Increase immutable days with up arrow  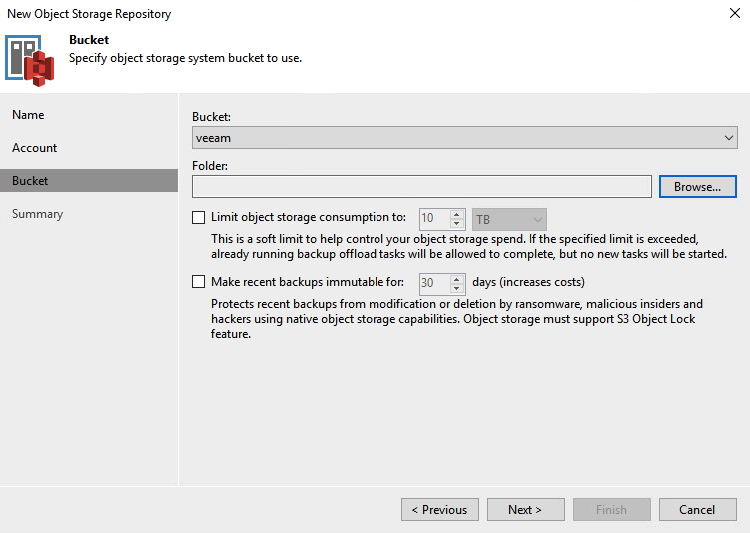(x=457, y=279)
